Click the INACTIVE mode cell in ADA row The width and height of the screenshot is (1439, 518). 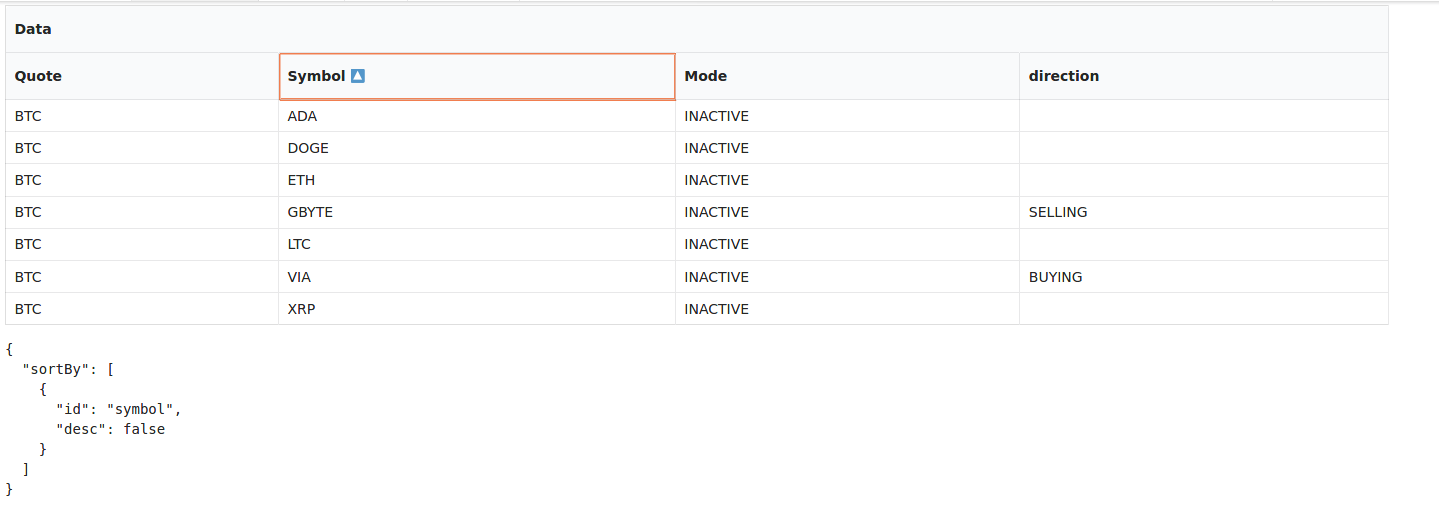tap(848, 116)
